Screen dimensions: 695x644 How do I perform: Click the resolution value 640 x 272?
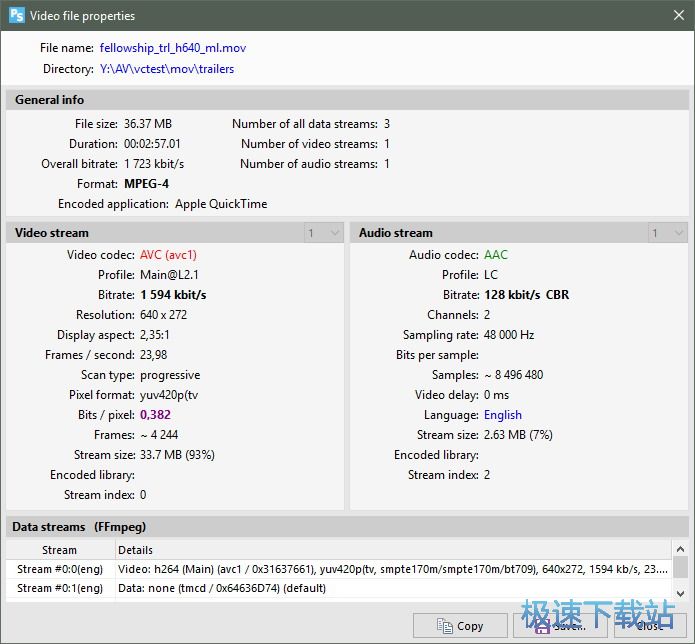[x=164, y=315]
